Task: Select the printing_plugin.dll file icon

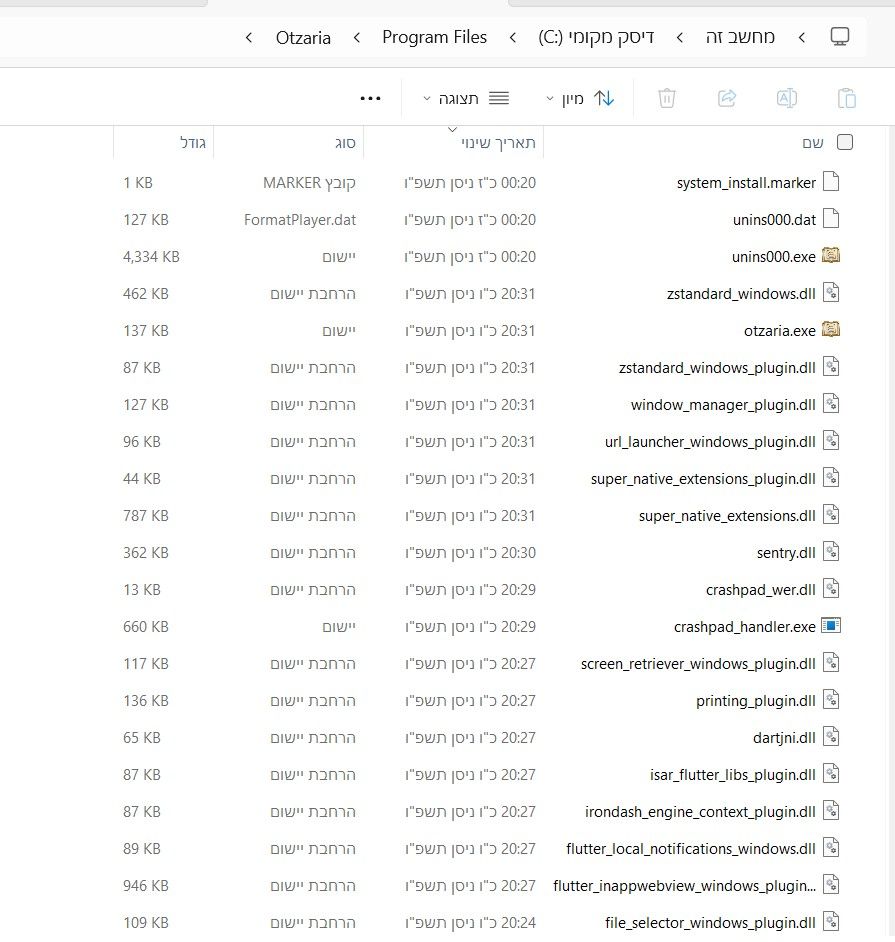Action: [831, 700]
